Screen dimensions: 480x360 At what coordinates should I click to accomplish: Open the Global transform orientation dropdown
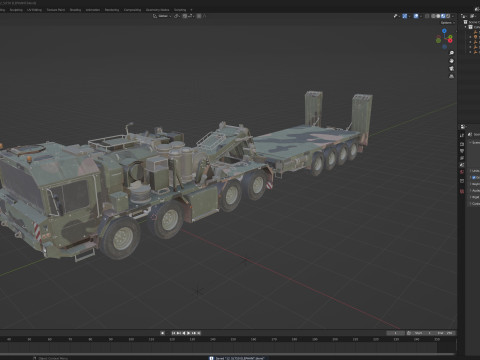[x=162, y=16]
